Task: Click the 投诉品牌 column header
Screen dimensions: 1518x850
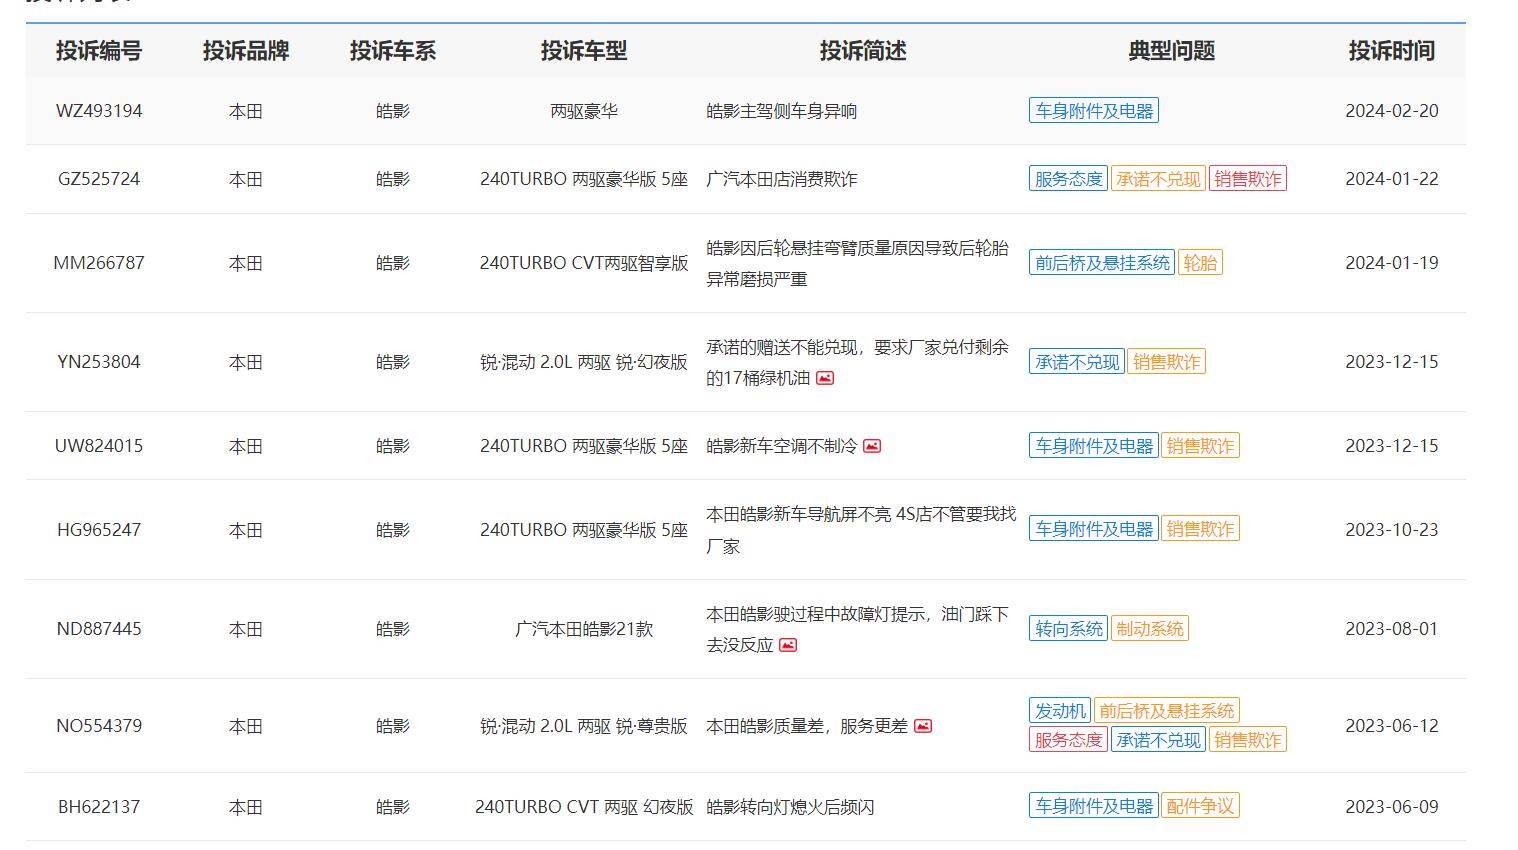Action: click(x=246, y=51)
